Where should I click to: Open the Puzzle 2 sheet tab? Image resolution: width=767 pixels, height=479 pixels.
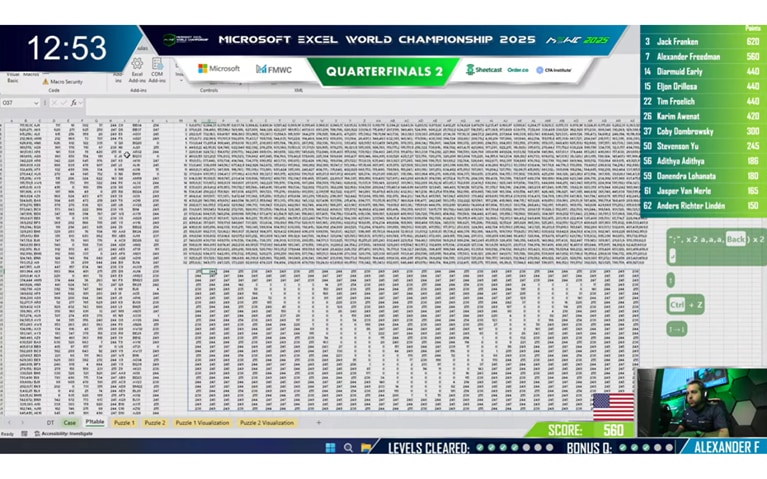coord(155,422)
